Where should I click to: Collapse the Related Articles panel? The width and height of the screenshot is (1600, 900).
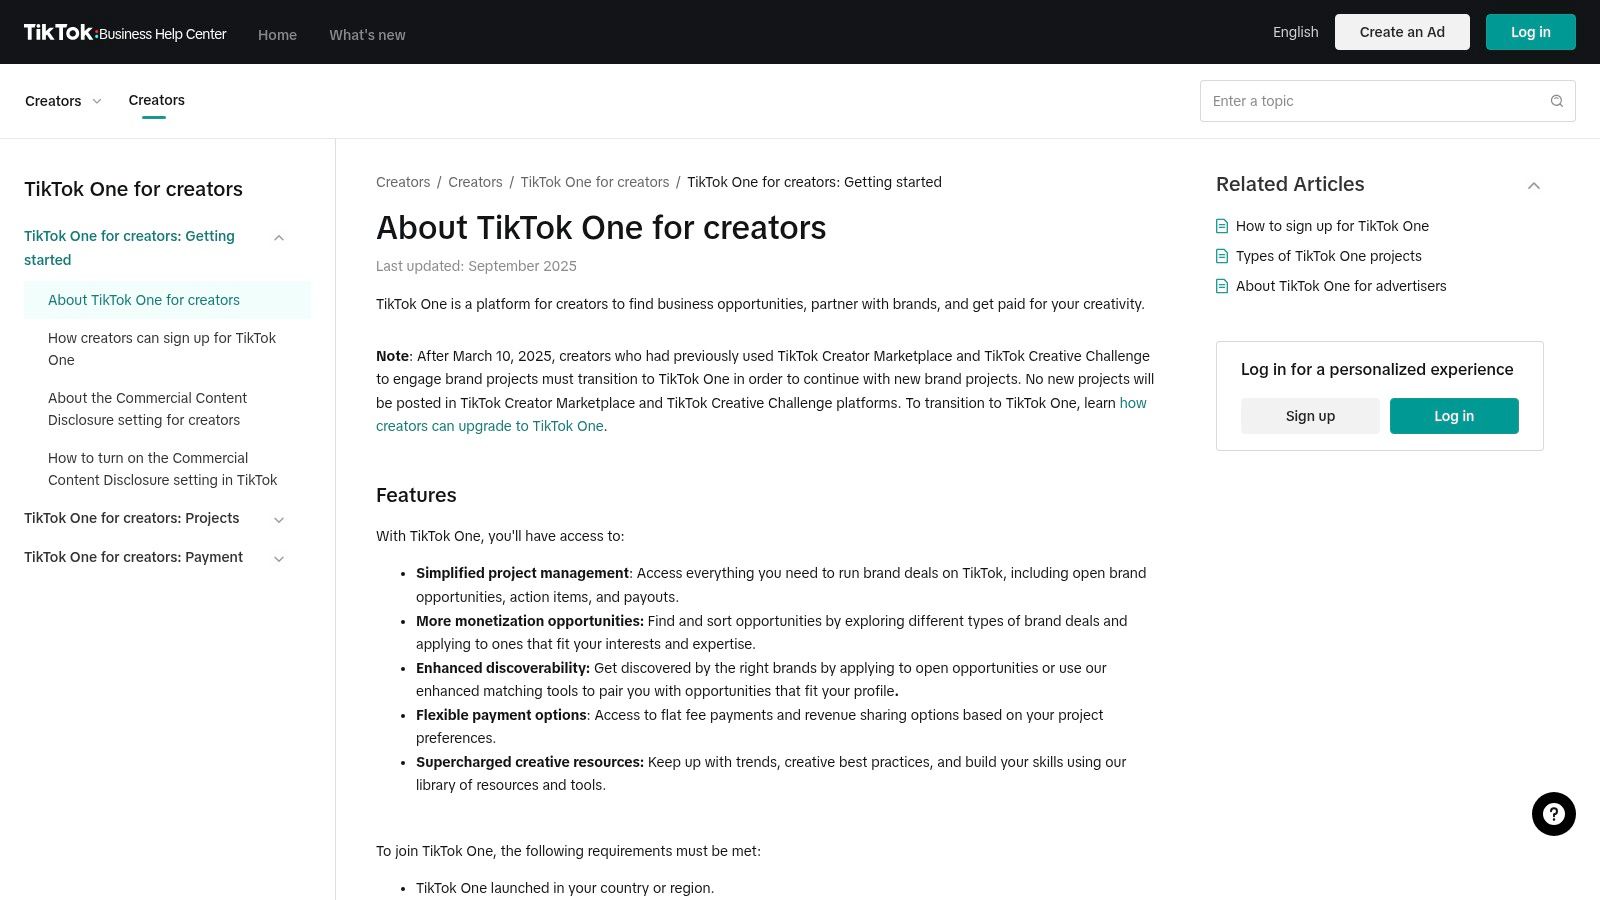click(1534, 186)
